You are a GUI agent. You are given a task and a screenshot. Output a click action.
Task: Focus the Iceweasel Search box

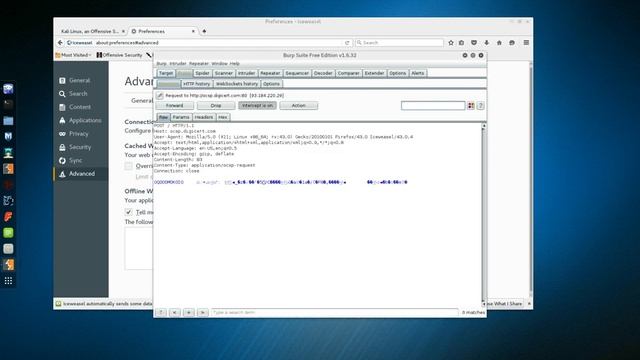pos(399,42)
